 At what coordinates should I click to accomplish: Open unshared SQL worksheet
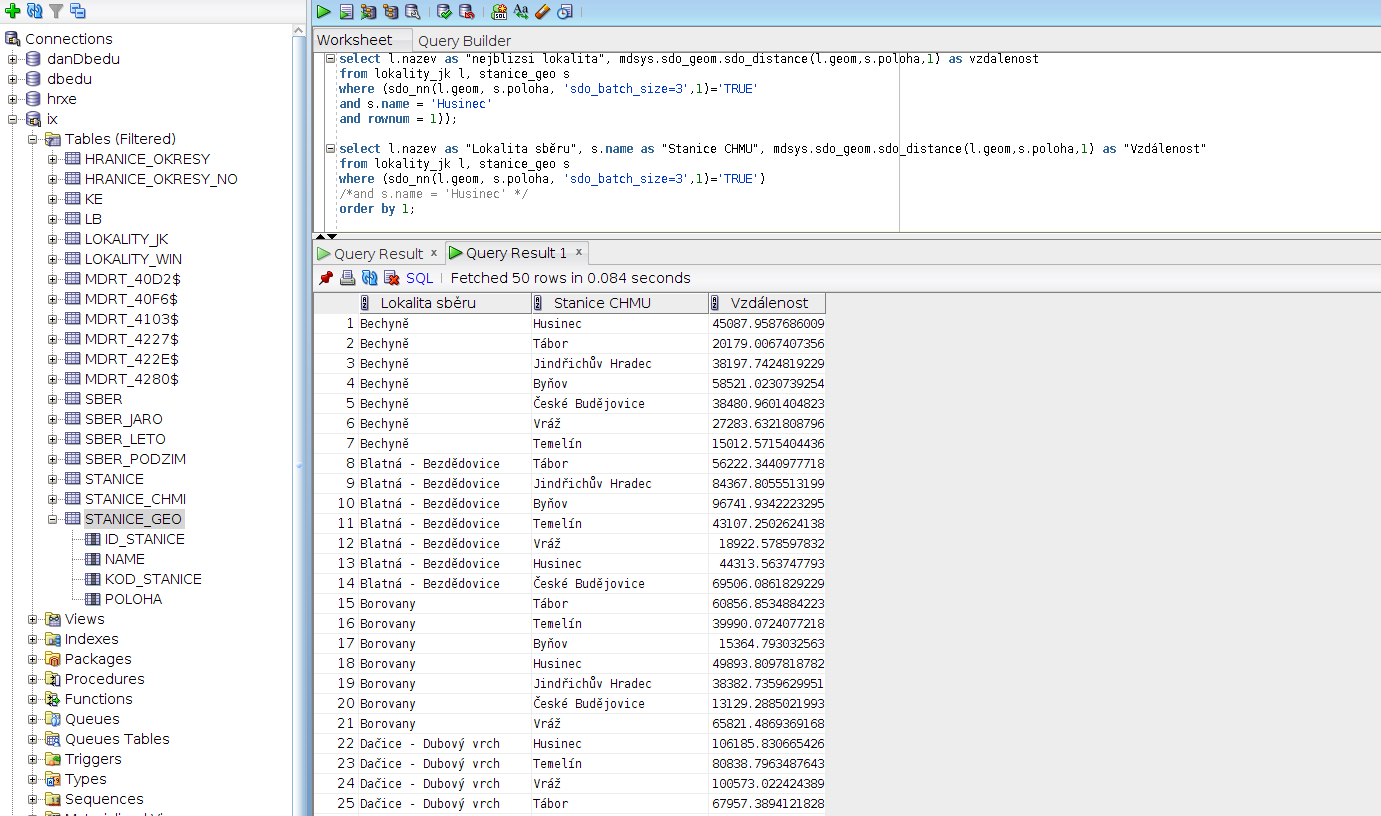point(499,12)
